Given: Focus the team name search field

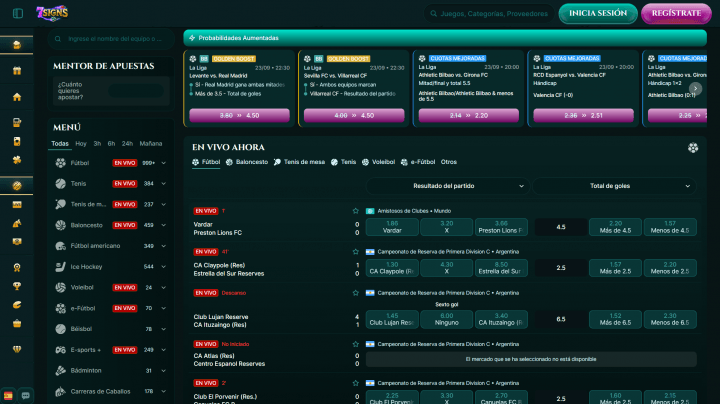Looking at the screenshot, I should [x=111, y=39].
